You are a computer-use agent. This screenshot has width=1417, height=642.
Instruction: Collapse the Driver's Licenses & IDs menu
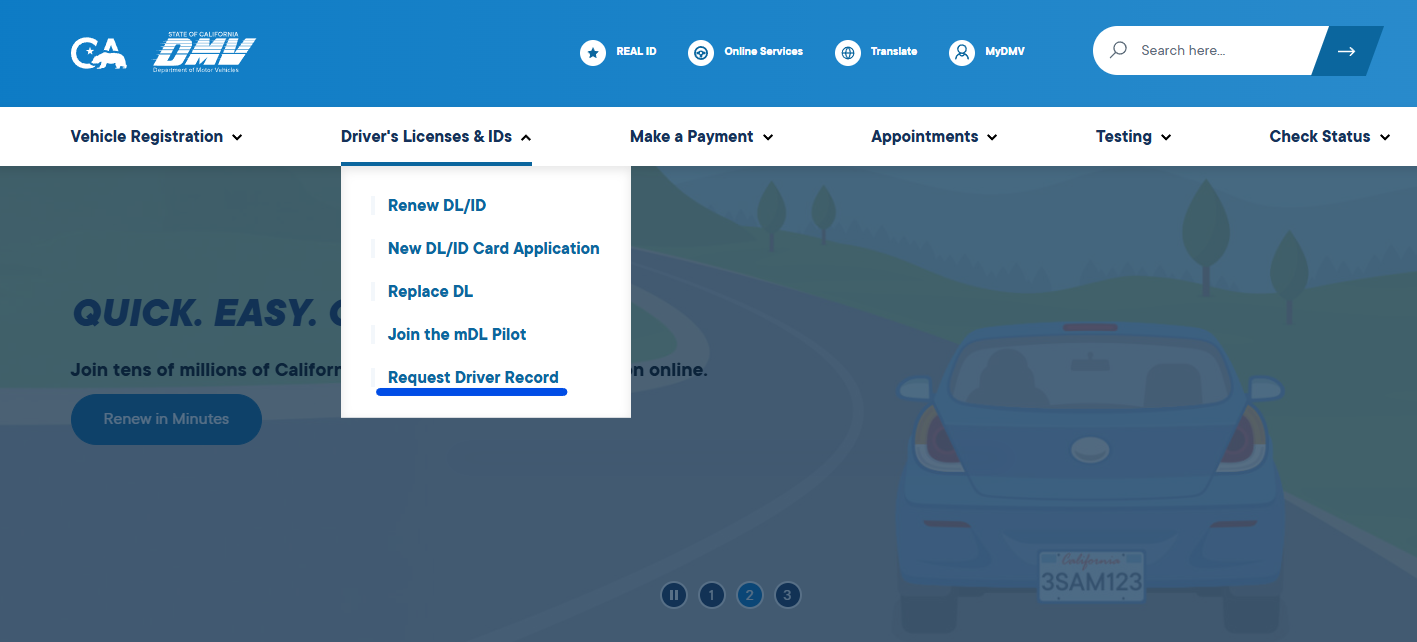436,137
